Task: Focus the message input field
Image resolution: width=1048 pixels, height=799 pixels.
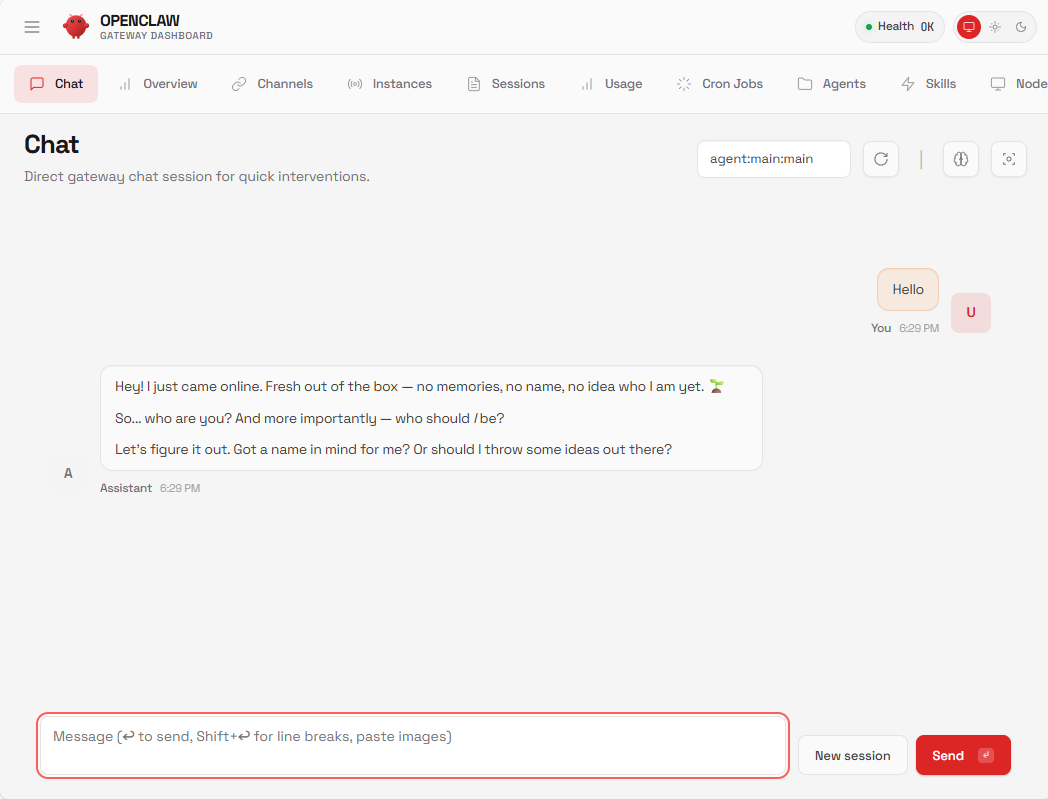Action: click(412, 745)
